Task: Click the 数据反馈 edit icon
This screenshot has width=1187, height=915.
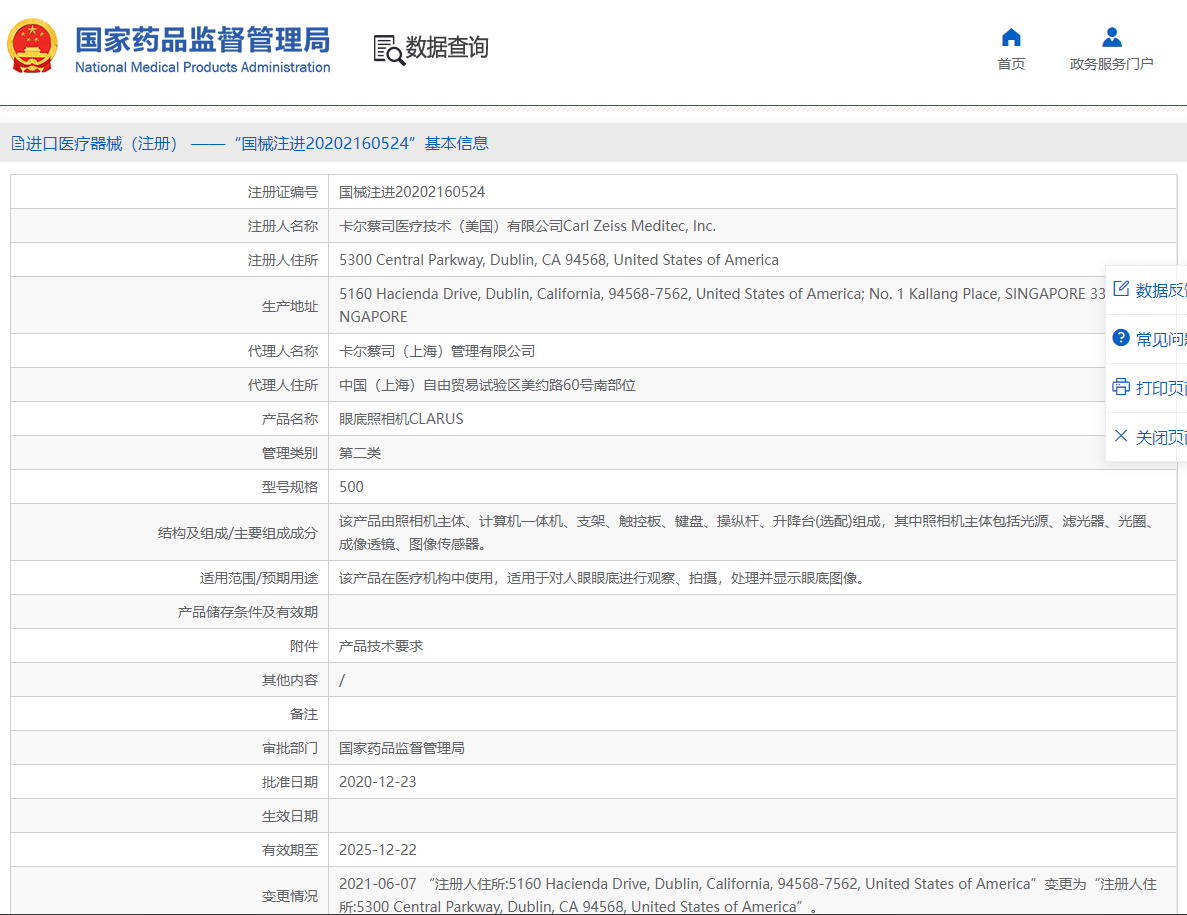Action: (x=1121, y=288)
